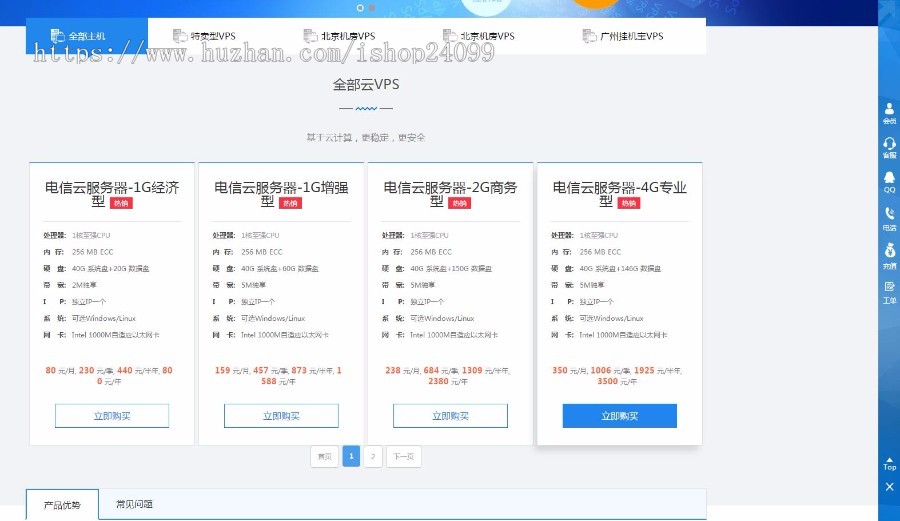Go to page 2 in pagination
The height and width of the screenshot is (521, 900).
pyautogui.click(x=373, y=457)
